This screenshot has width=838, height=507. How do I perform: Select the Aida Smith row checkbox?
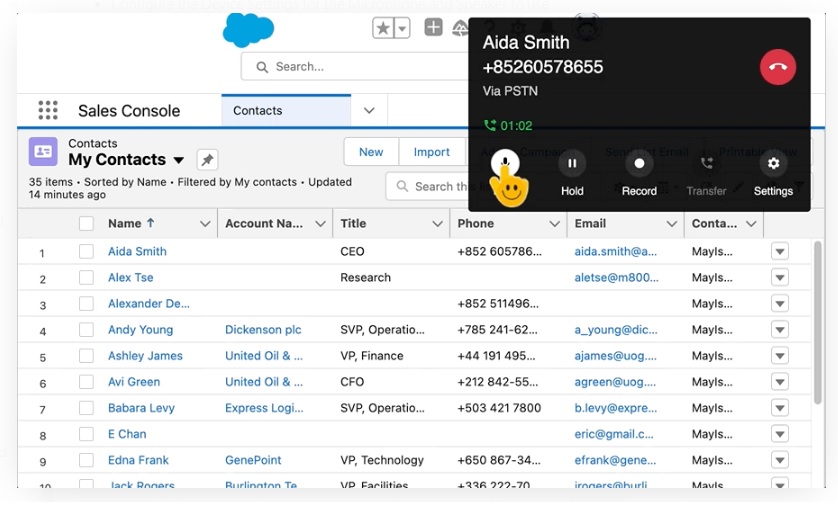86,251
